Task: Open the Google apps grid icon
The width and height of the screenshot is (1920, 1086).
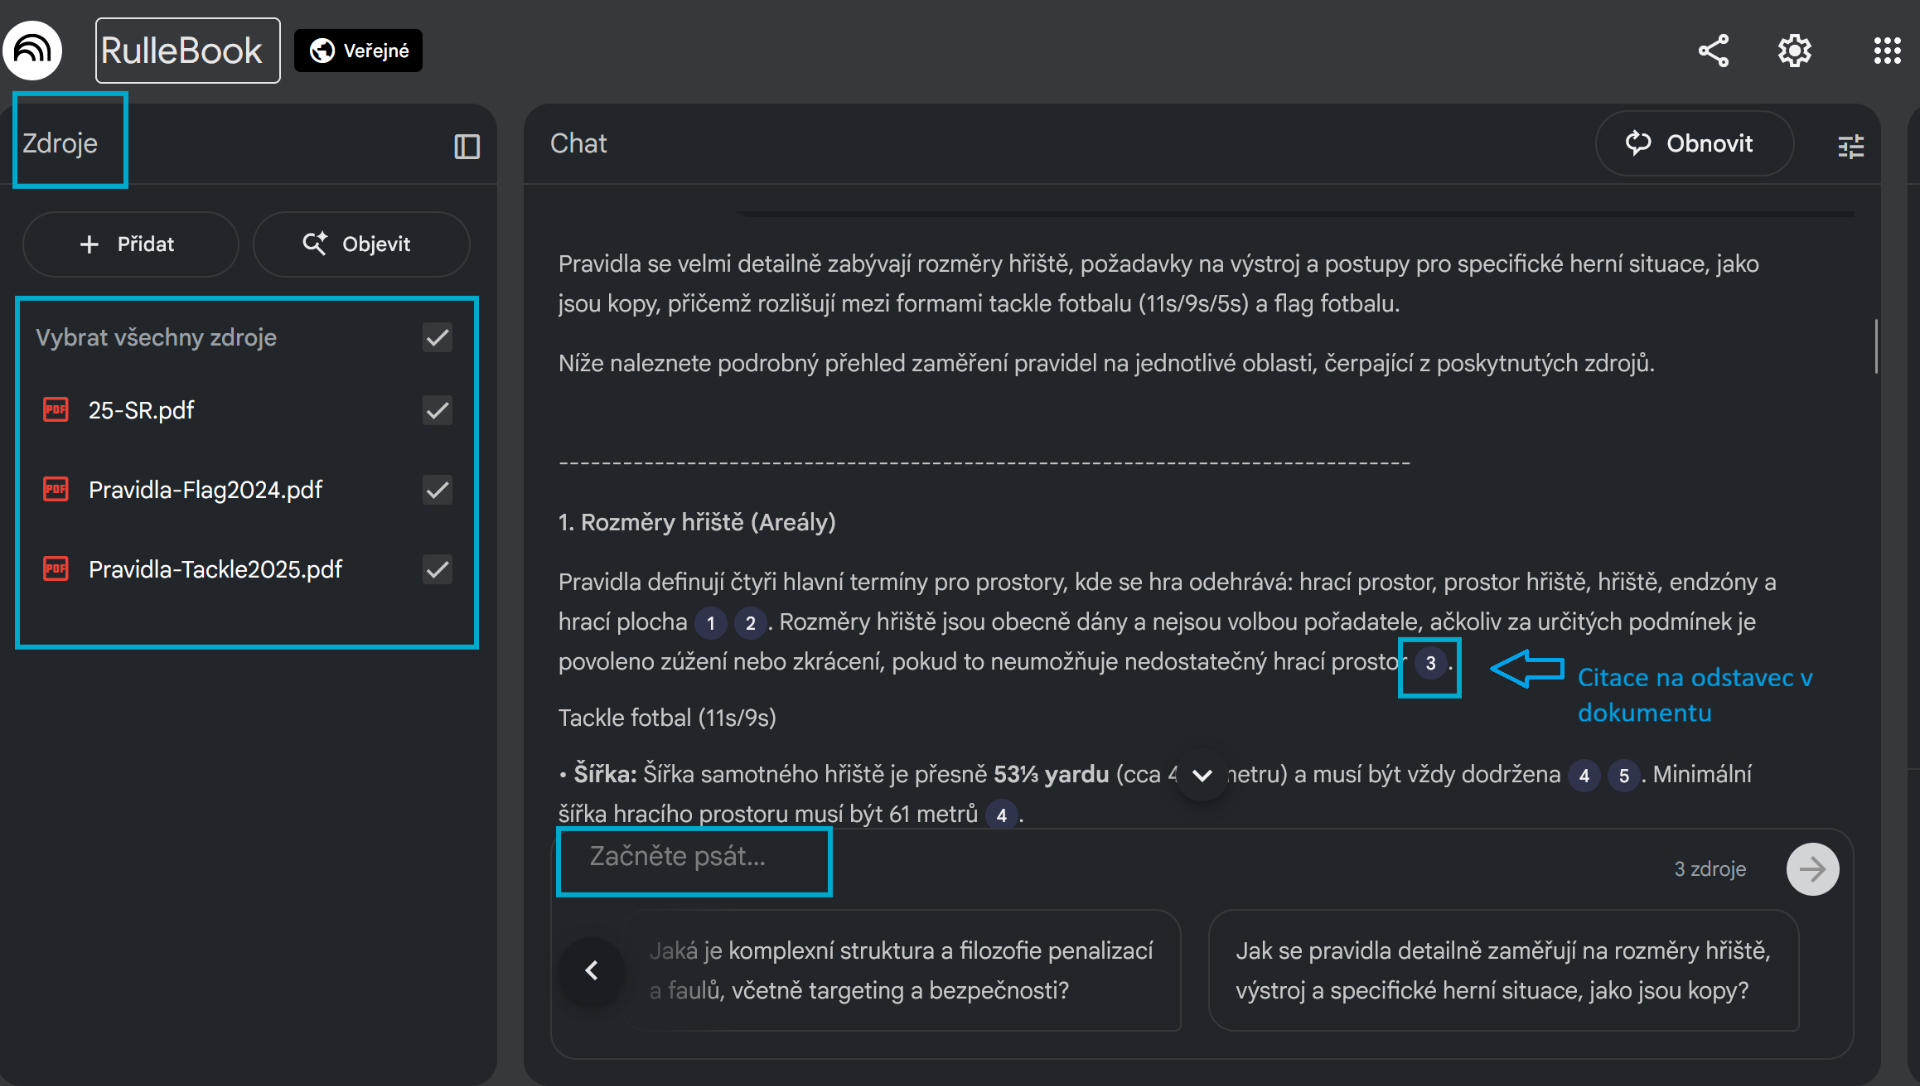Action: pos(1886,51)
